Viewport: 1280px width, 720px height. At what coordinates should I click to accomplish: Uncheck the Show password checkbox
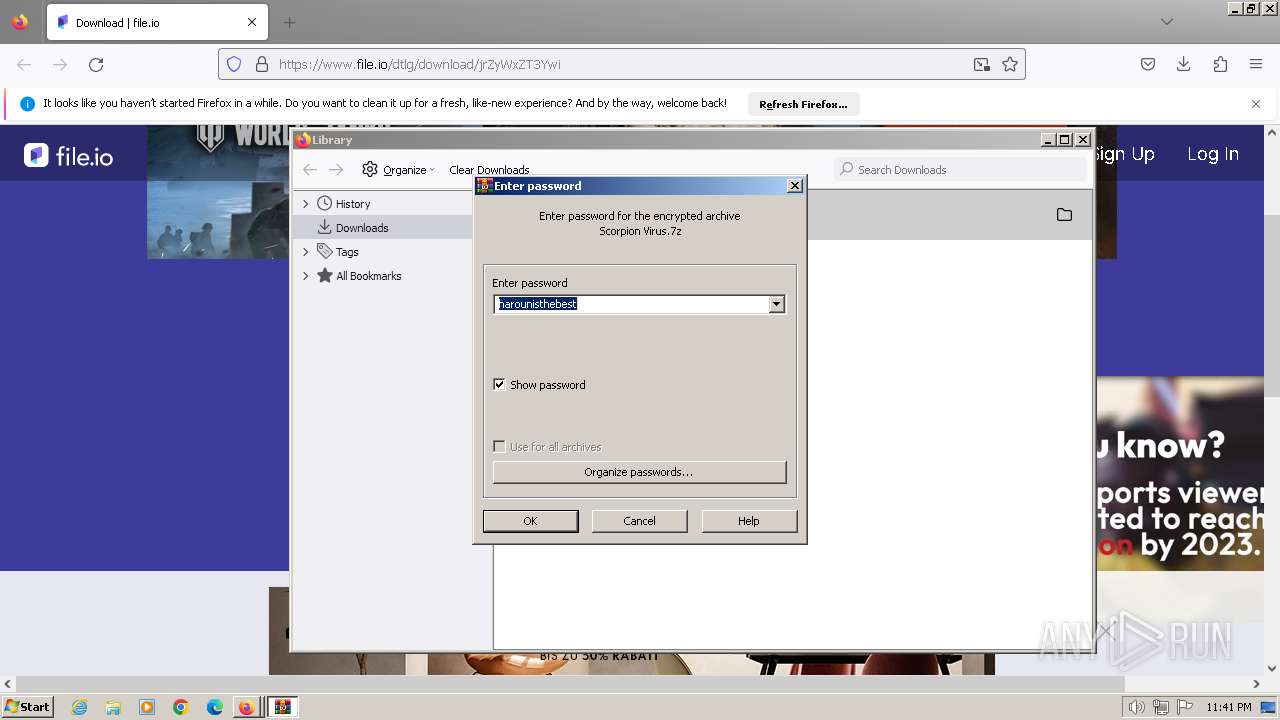point(499,385)
